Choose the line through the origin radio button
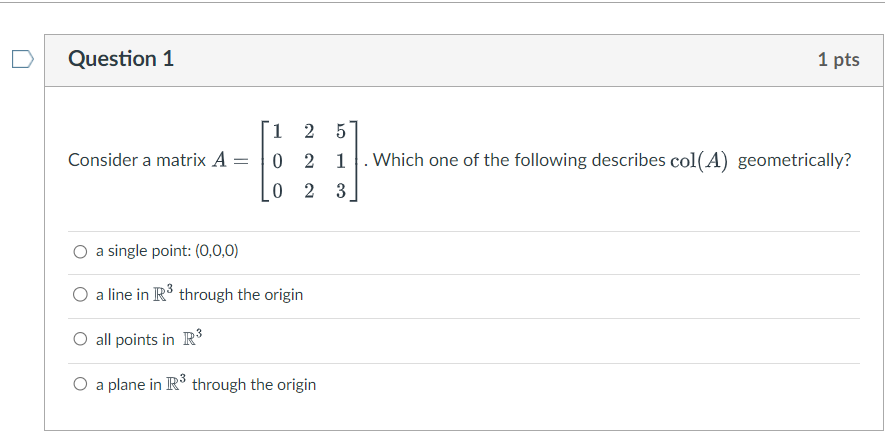This screenshot has width=885, height=447. (x=80, y=295)
